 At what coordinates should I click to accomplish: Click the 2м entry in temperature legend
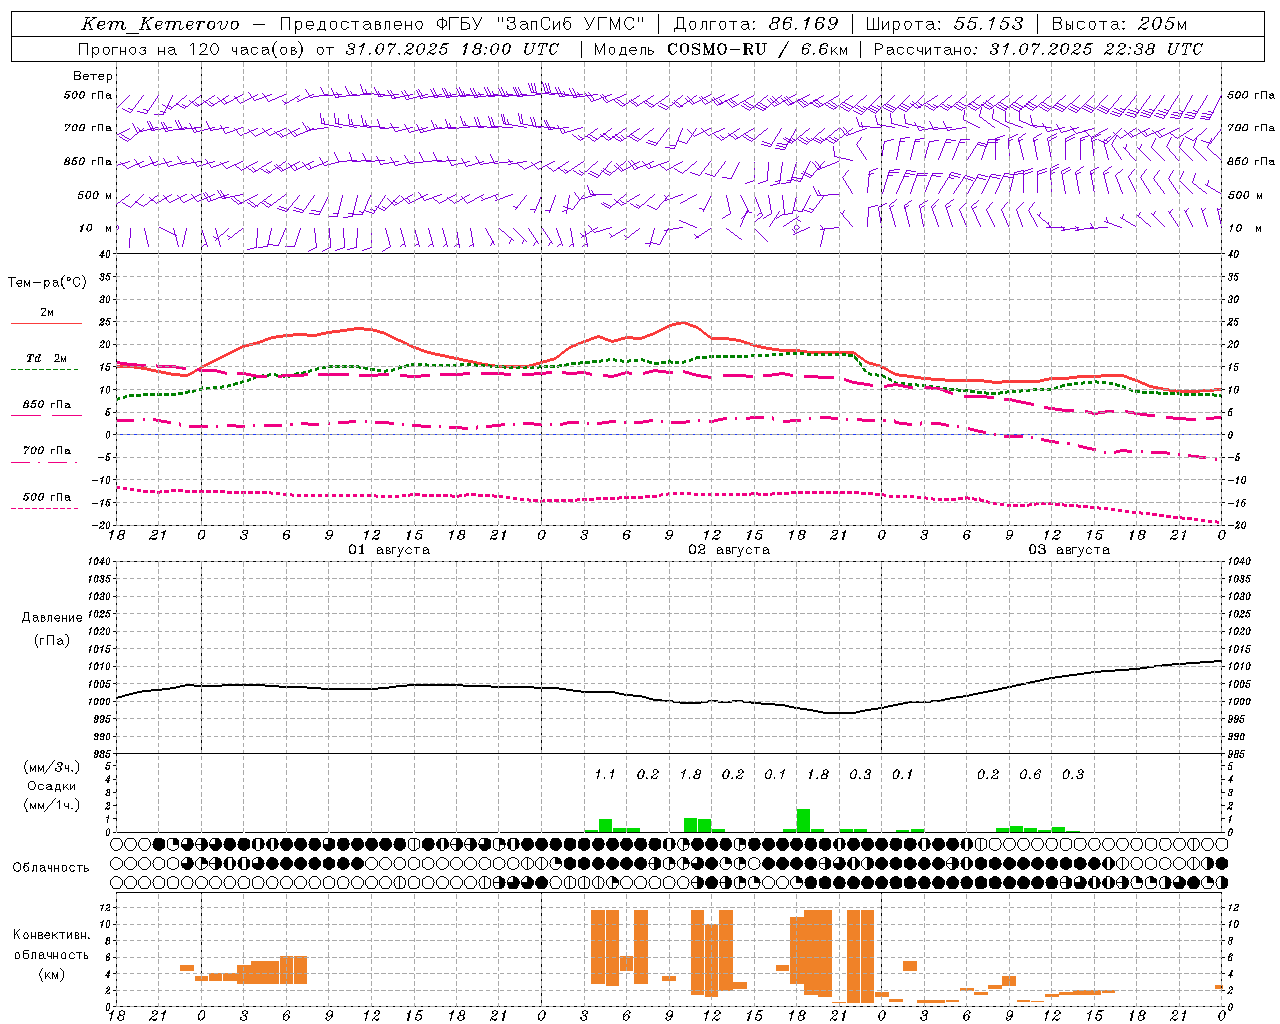(47, 312)
